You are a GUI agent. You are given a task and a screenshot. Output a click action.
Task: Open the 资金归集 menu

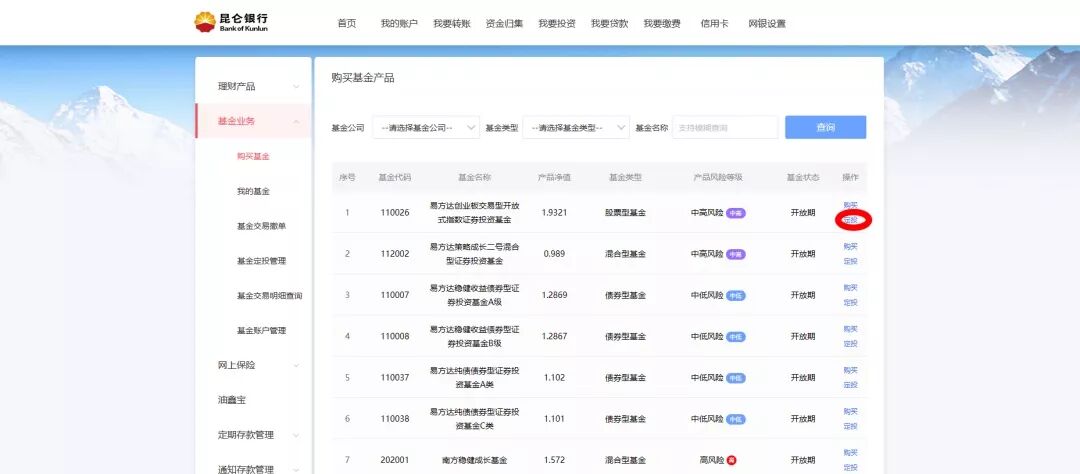point(504,23)
